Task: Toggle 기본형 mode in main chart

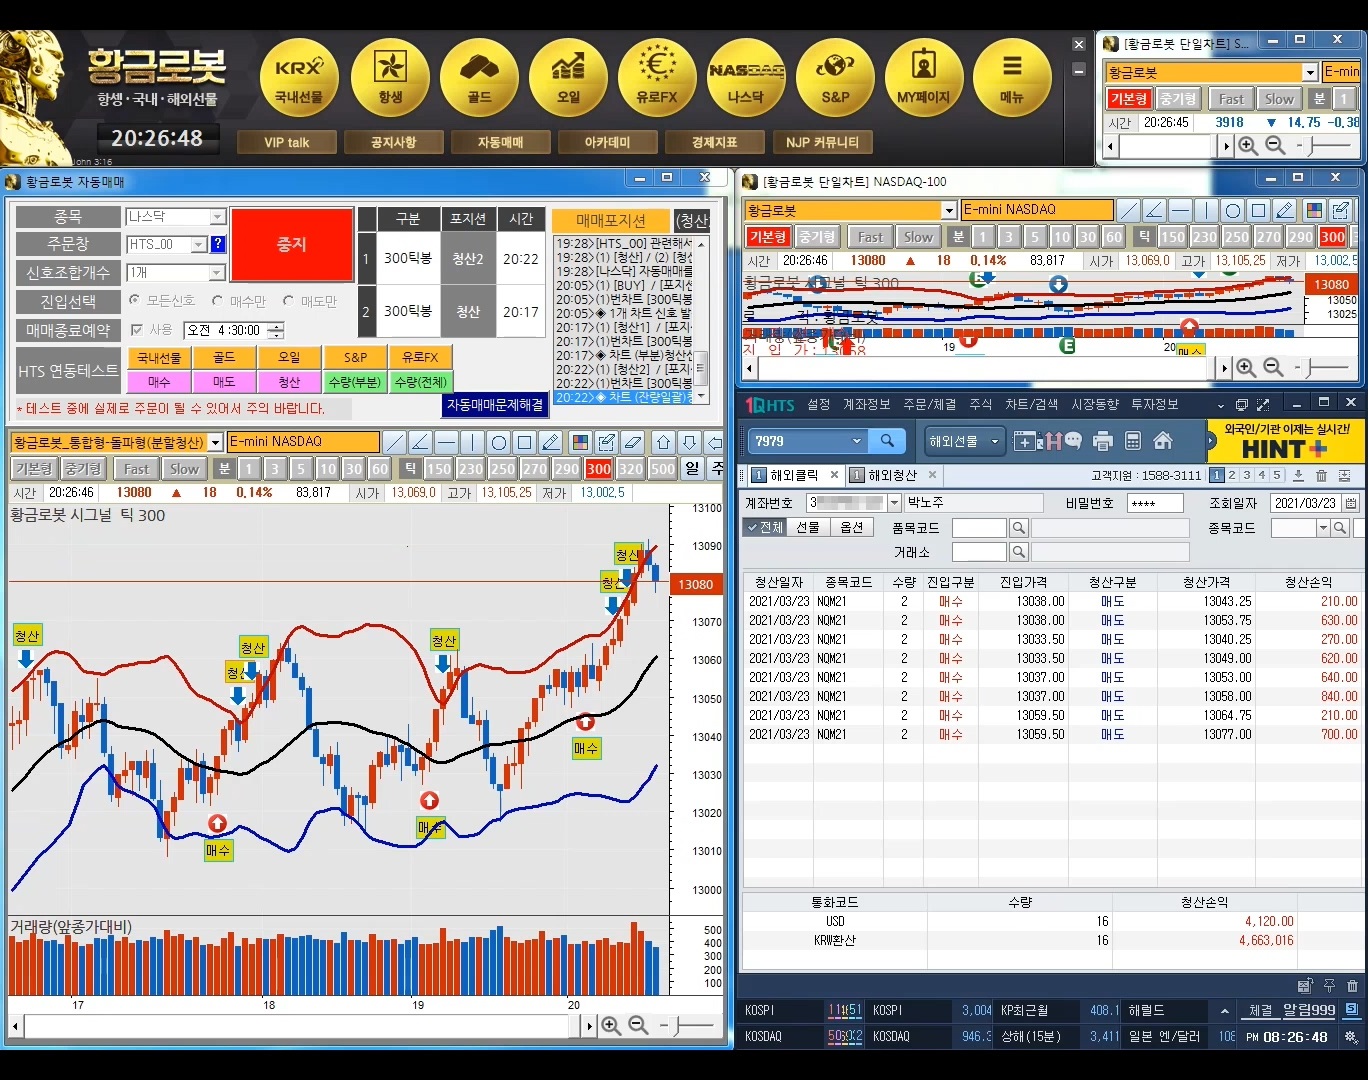Action: [34, 469]
